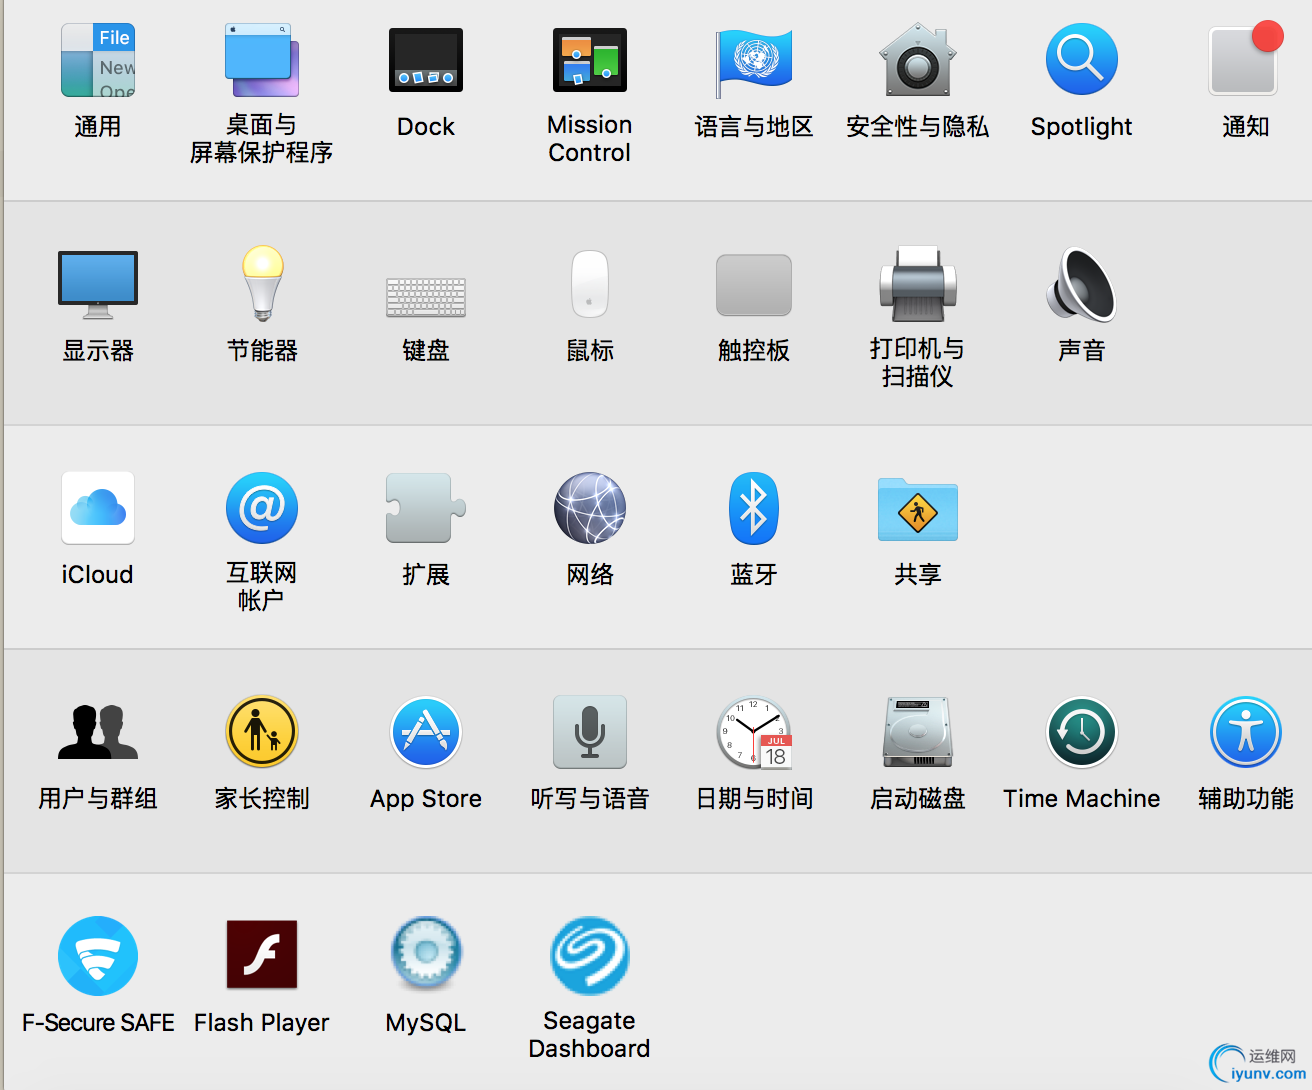Open 用户与群组 users pane
The width and height of the screenshot is (1312, 1090).
(x=98, y=732)
